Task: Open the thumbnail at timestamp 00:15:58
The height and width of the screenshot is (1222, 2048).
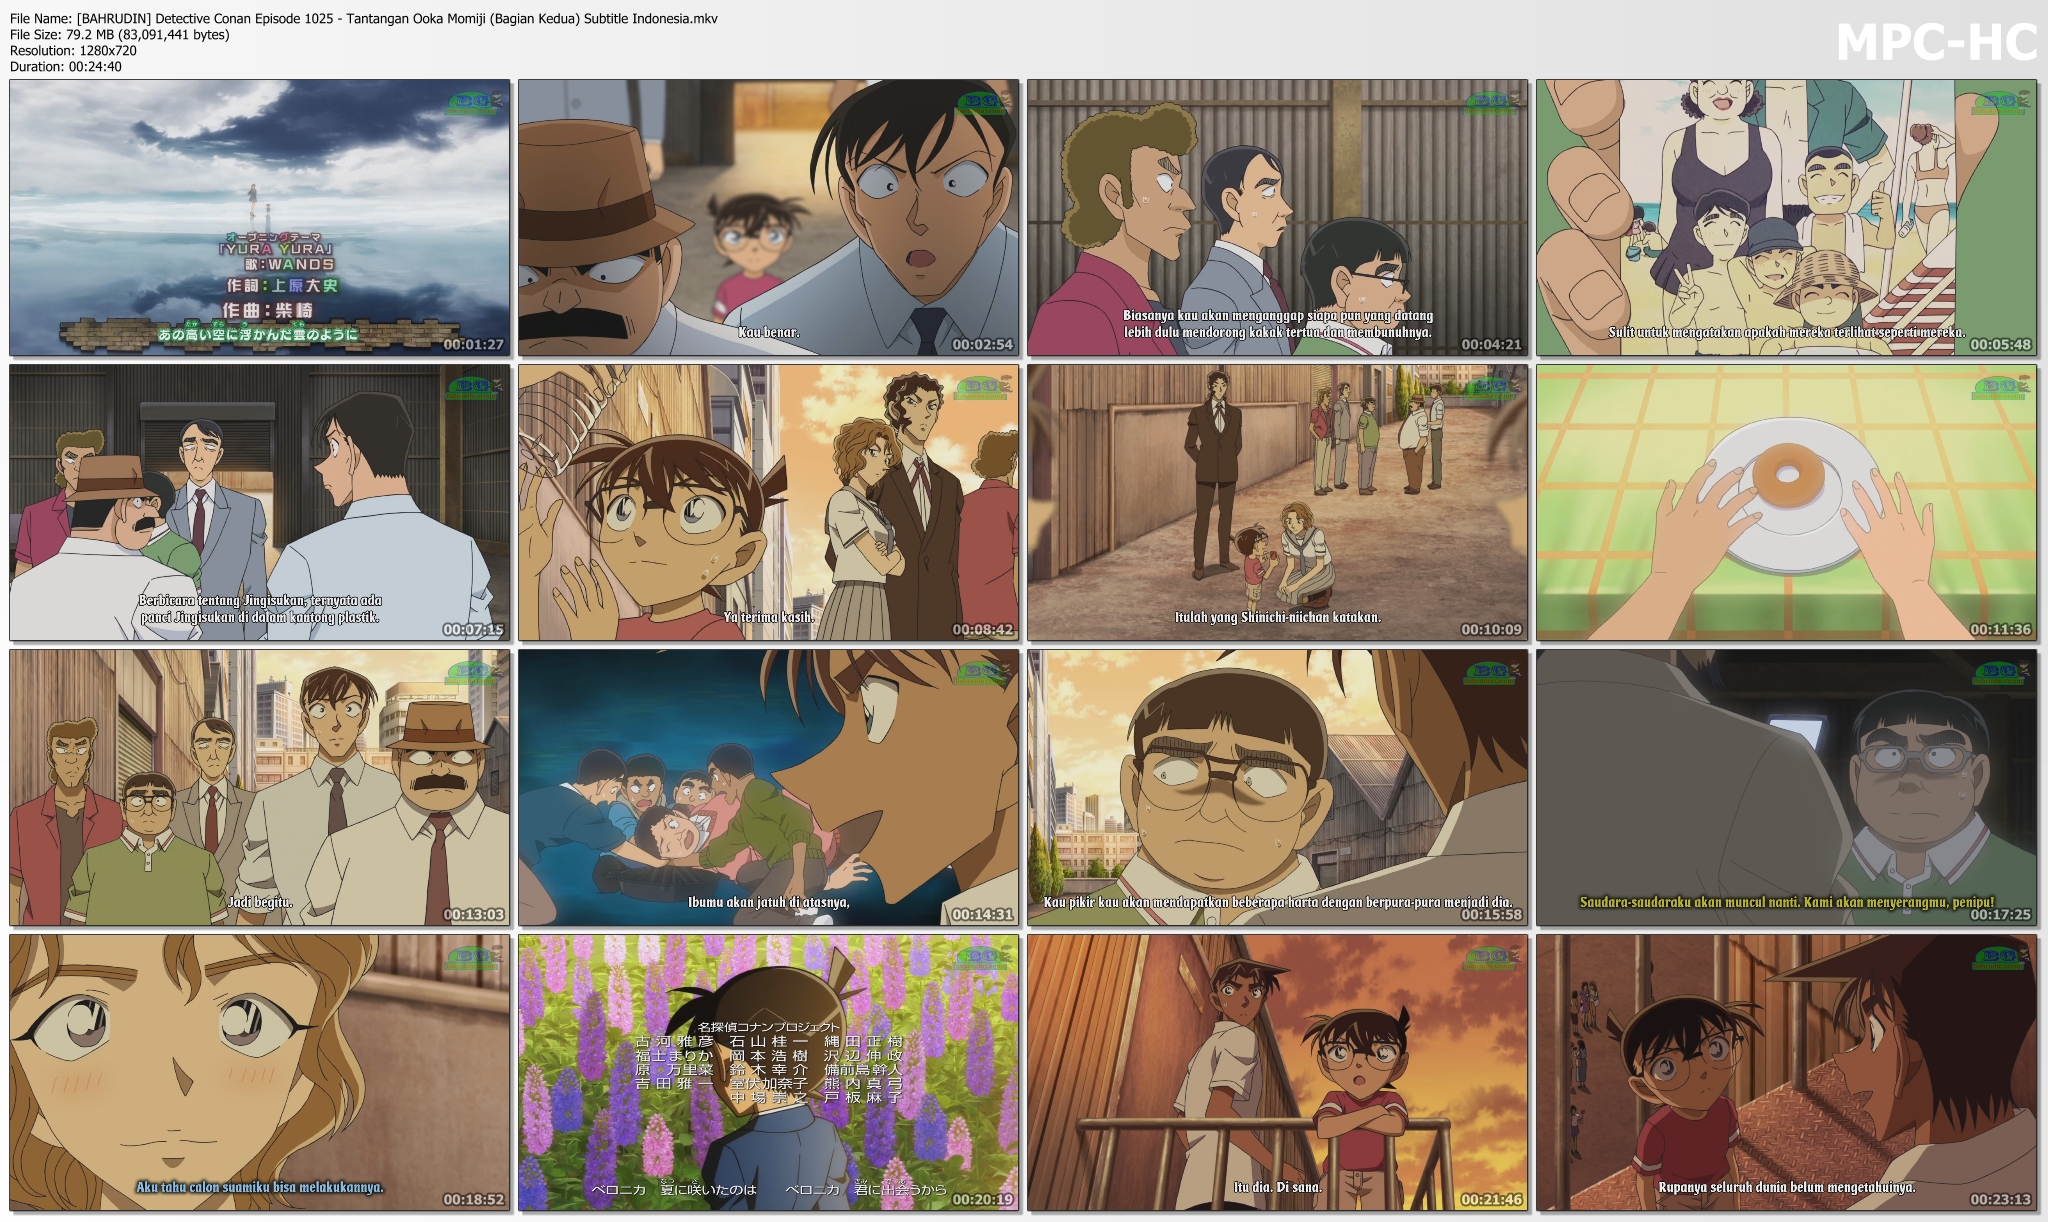Action: pyautogui.click(x=1278, y=787)
